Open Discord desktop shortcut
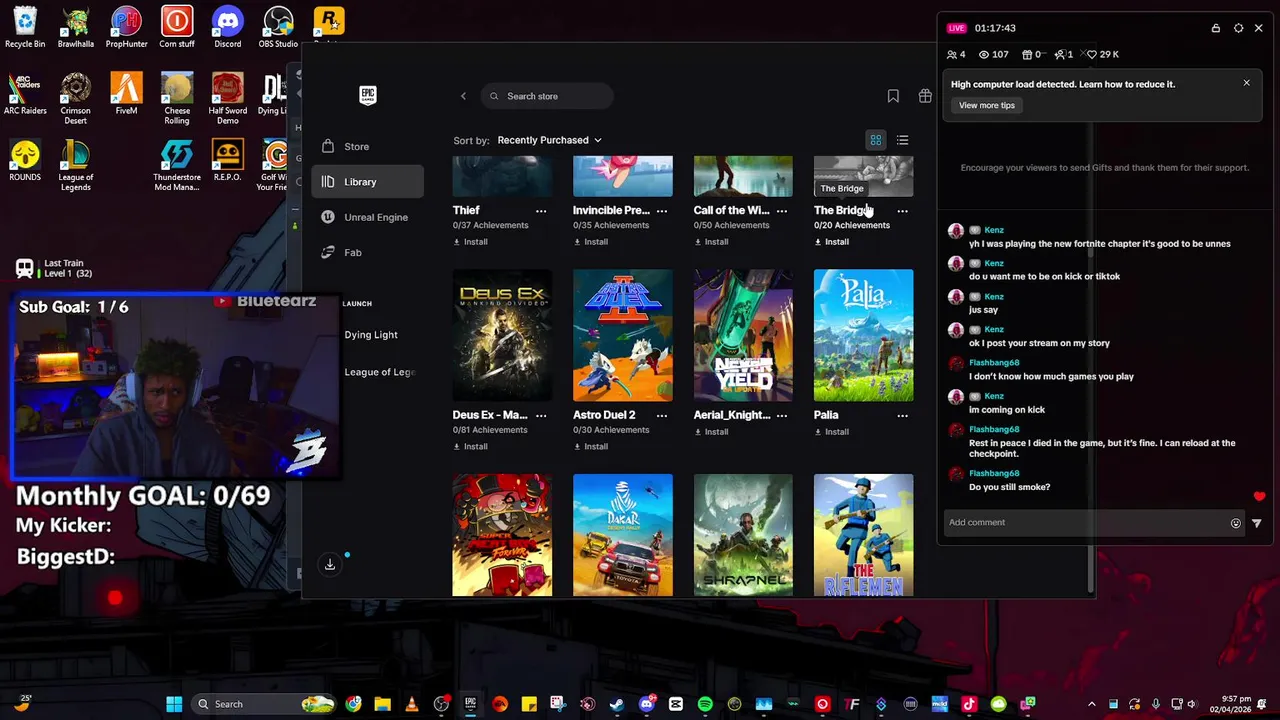1280x720 pixels. pos(227,27)
